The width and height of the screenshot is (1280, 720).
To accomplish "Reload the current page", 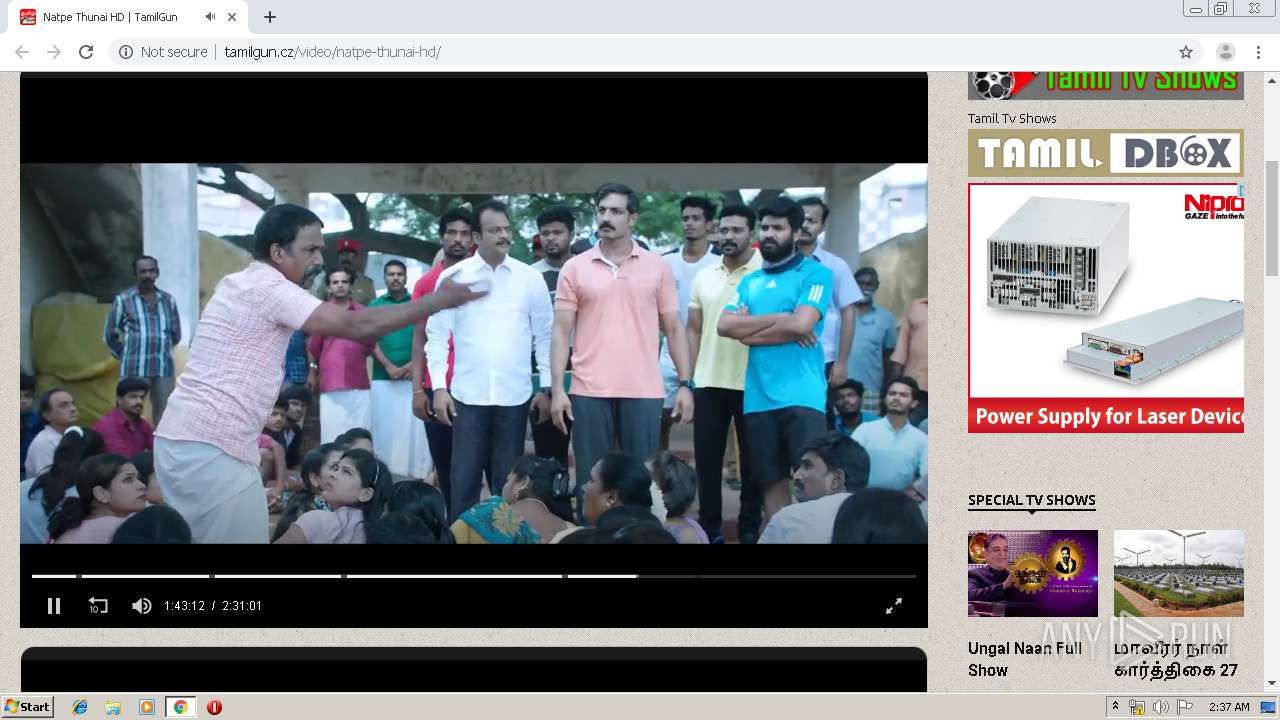I will pyautogui.click(x=86, y=52).
